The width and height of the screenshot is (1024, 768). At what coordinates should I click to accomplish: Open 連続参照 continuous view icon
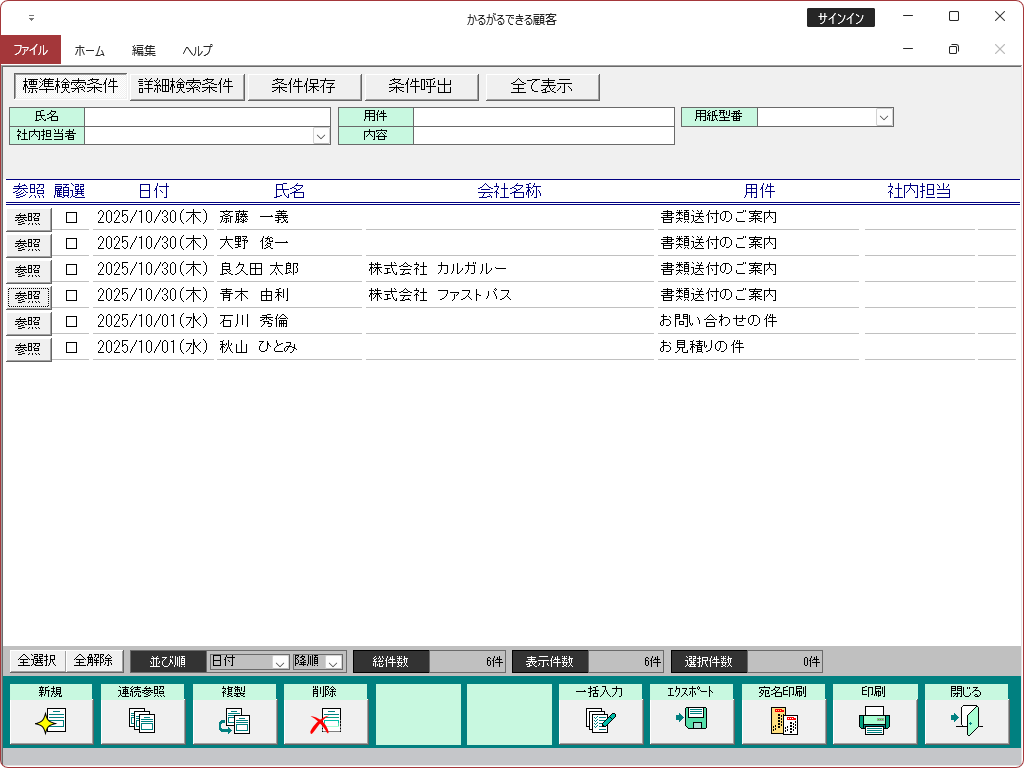[x=142, y=720]
